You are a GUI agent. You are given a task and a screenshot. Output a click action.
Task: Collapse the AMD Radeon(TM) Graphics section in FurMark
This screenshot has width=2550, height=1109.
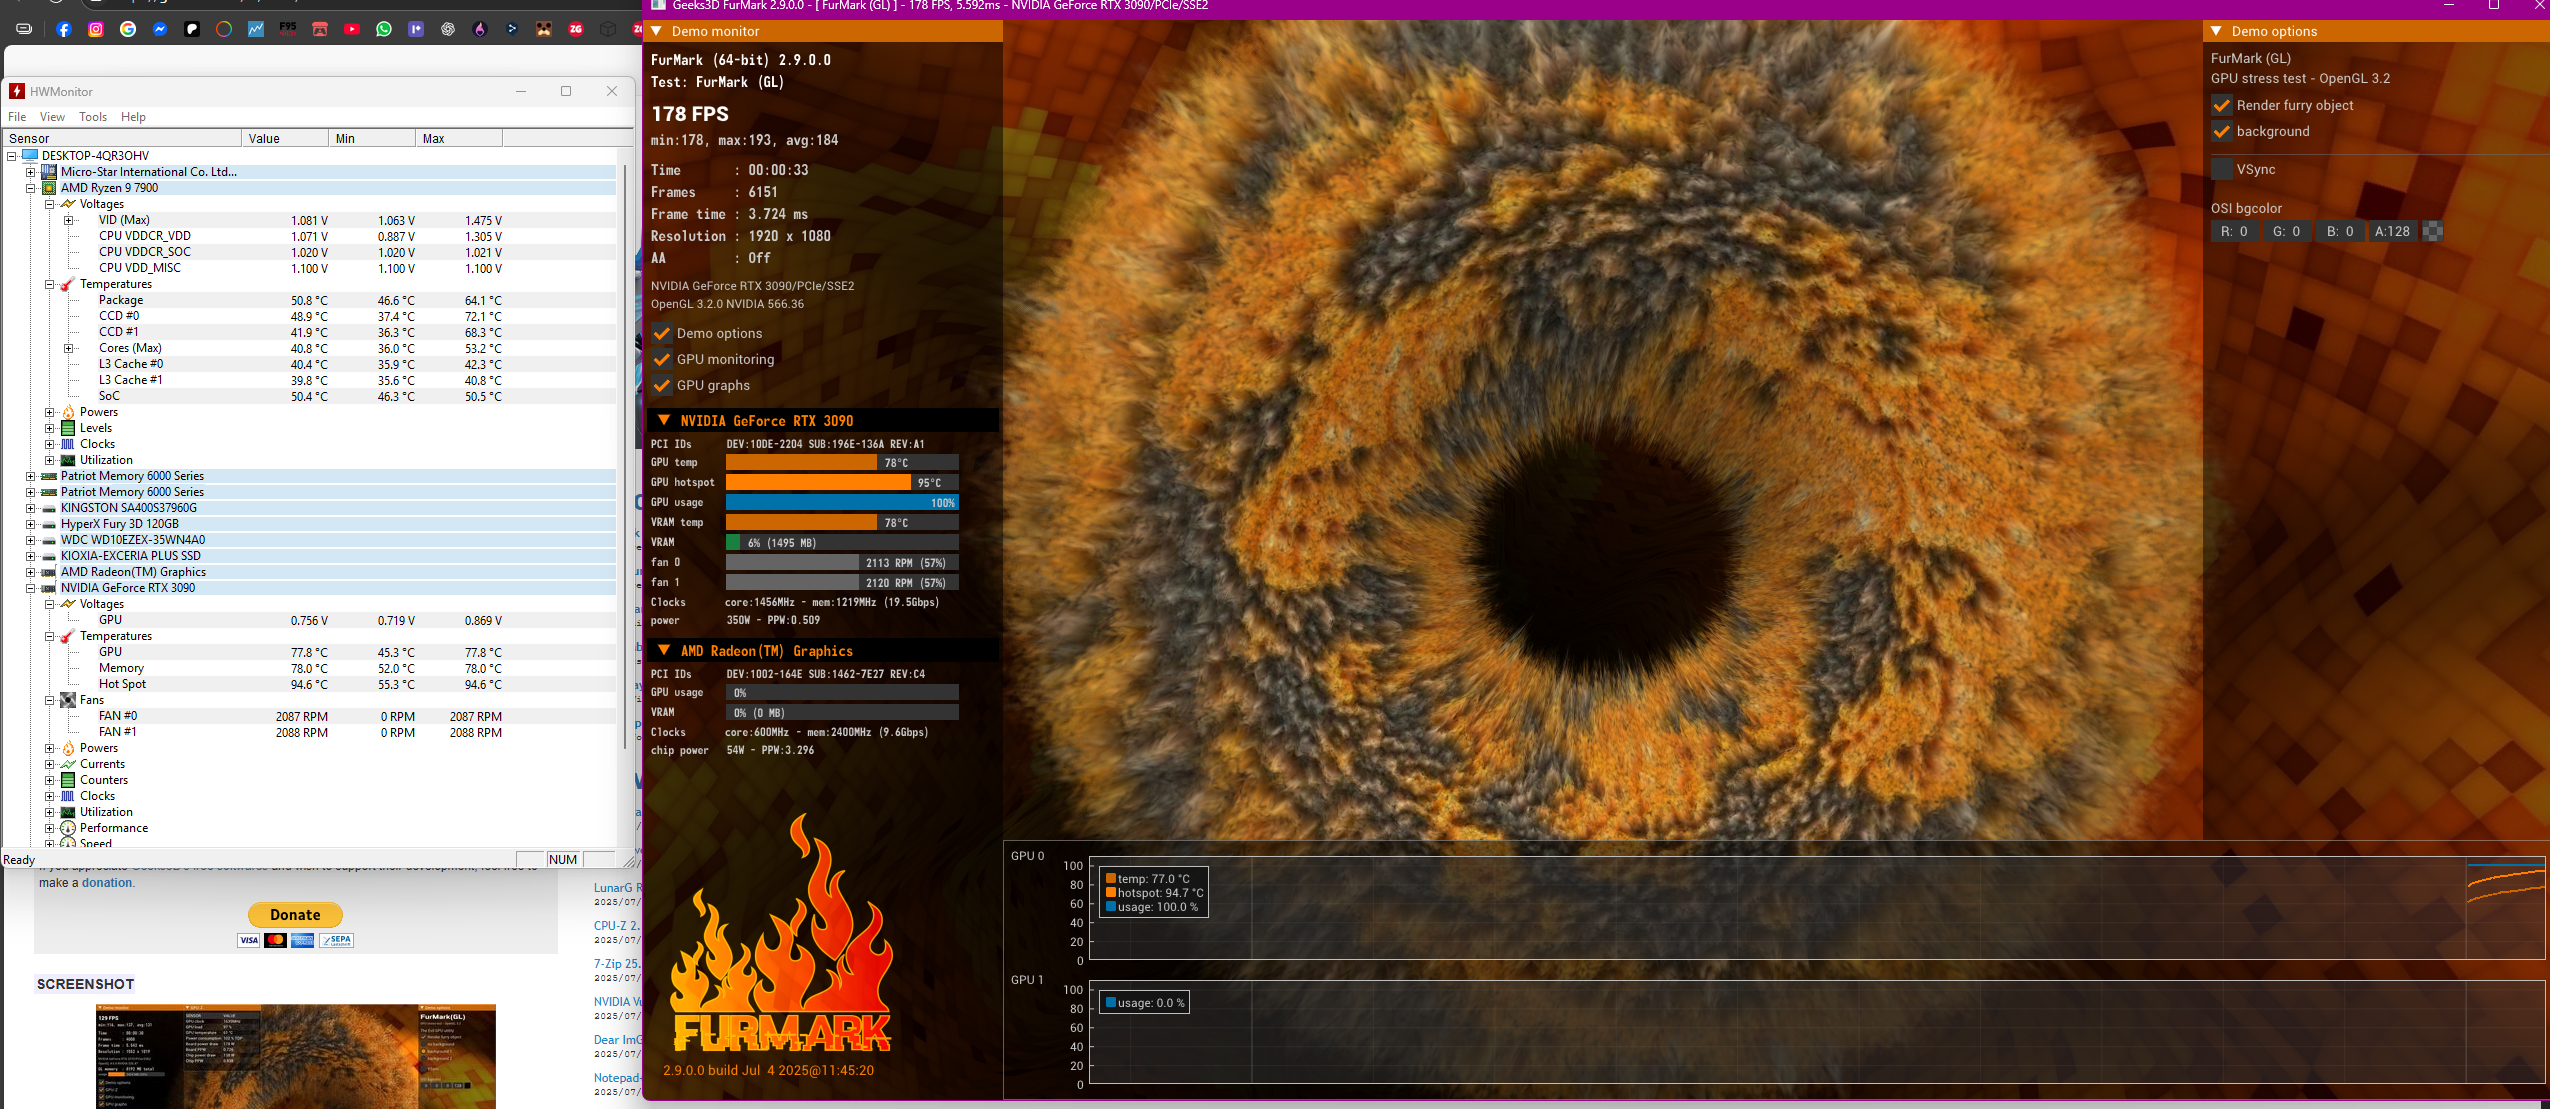click(664, 651)
